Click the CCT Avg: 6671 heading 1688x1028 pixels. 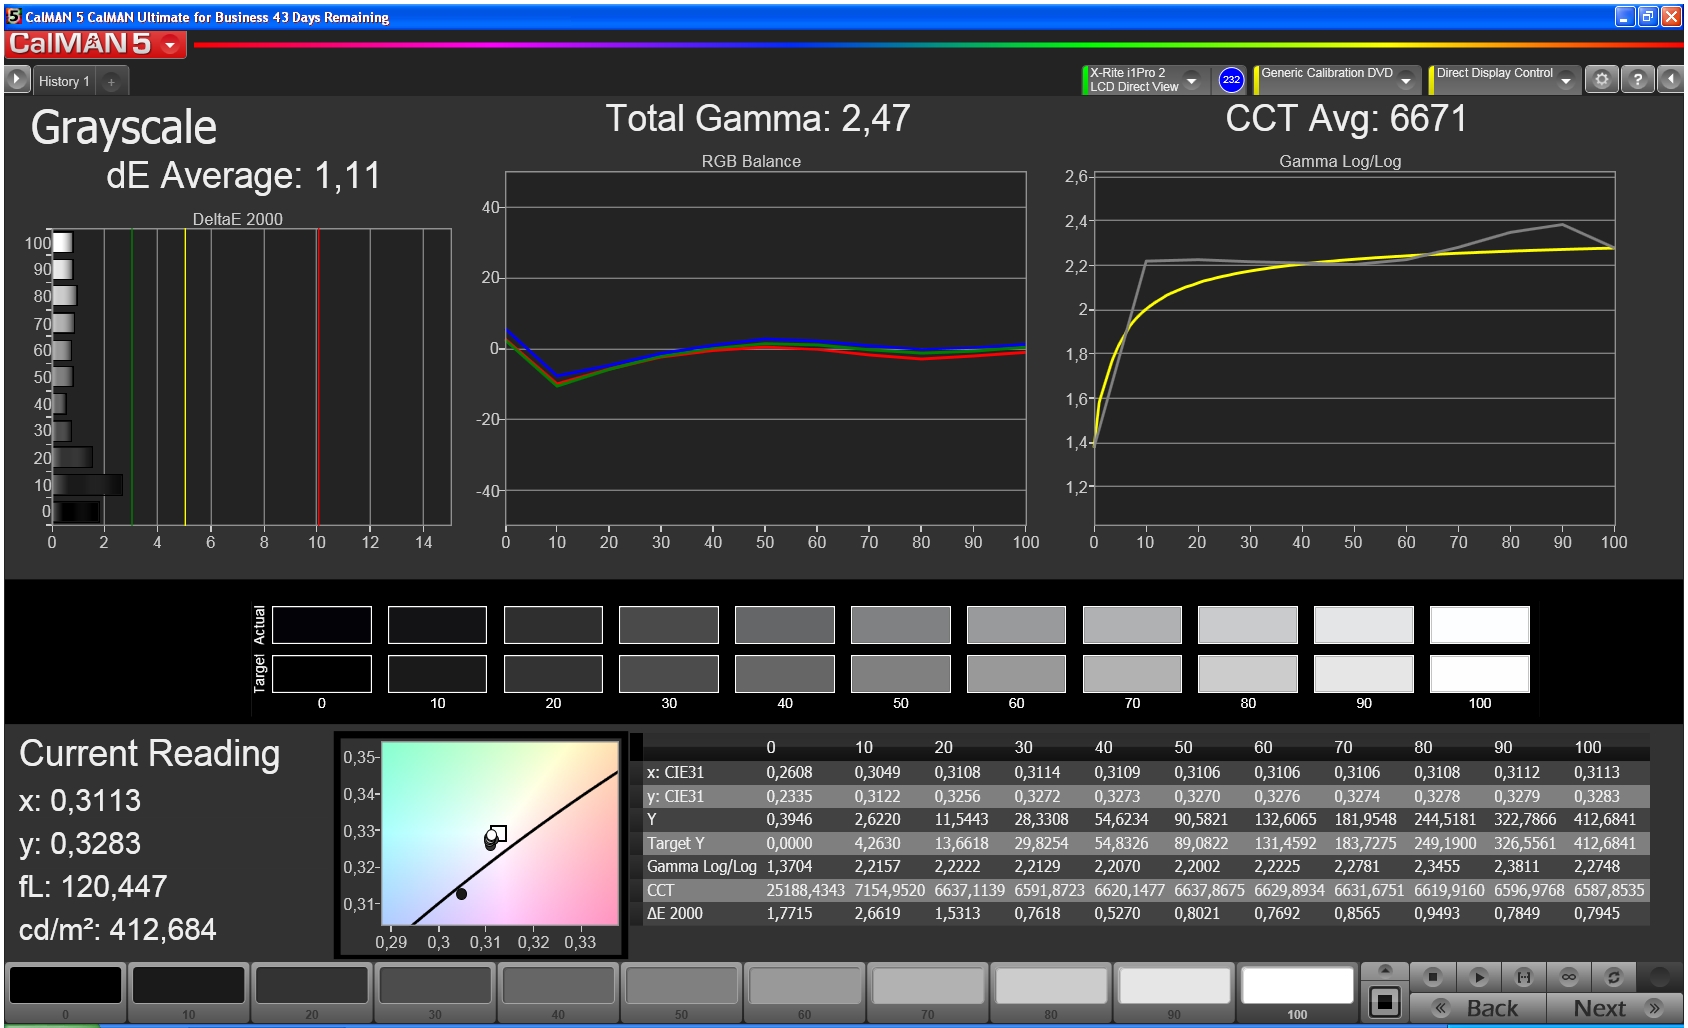(1346, 118)
